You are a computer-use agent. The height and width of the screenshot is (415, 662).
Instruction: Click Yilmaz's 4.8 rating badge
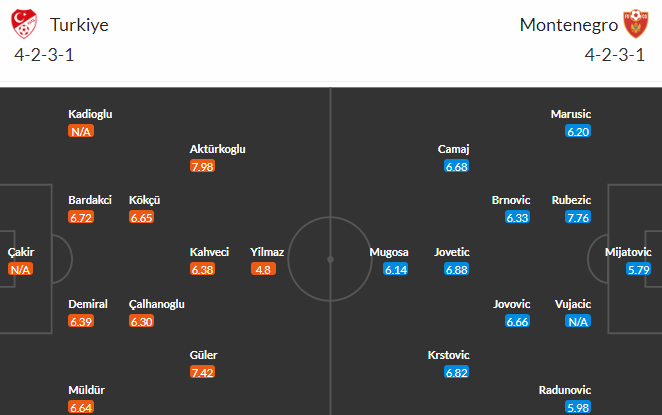click(x=263, y=269)
